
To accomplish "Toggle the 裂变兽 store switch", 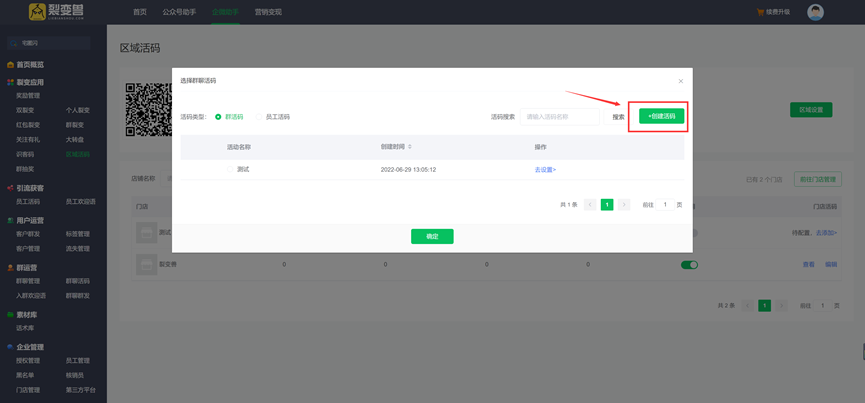I will (x=689, y=265).
